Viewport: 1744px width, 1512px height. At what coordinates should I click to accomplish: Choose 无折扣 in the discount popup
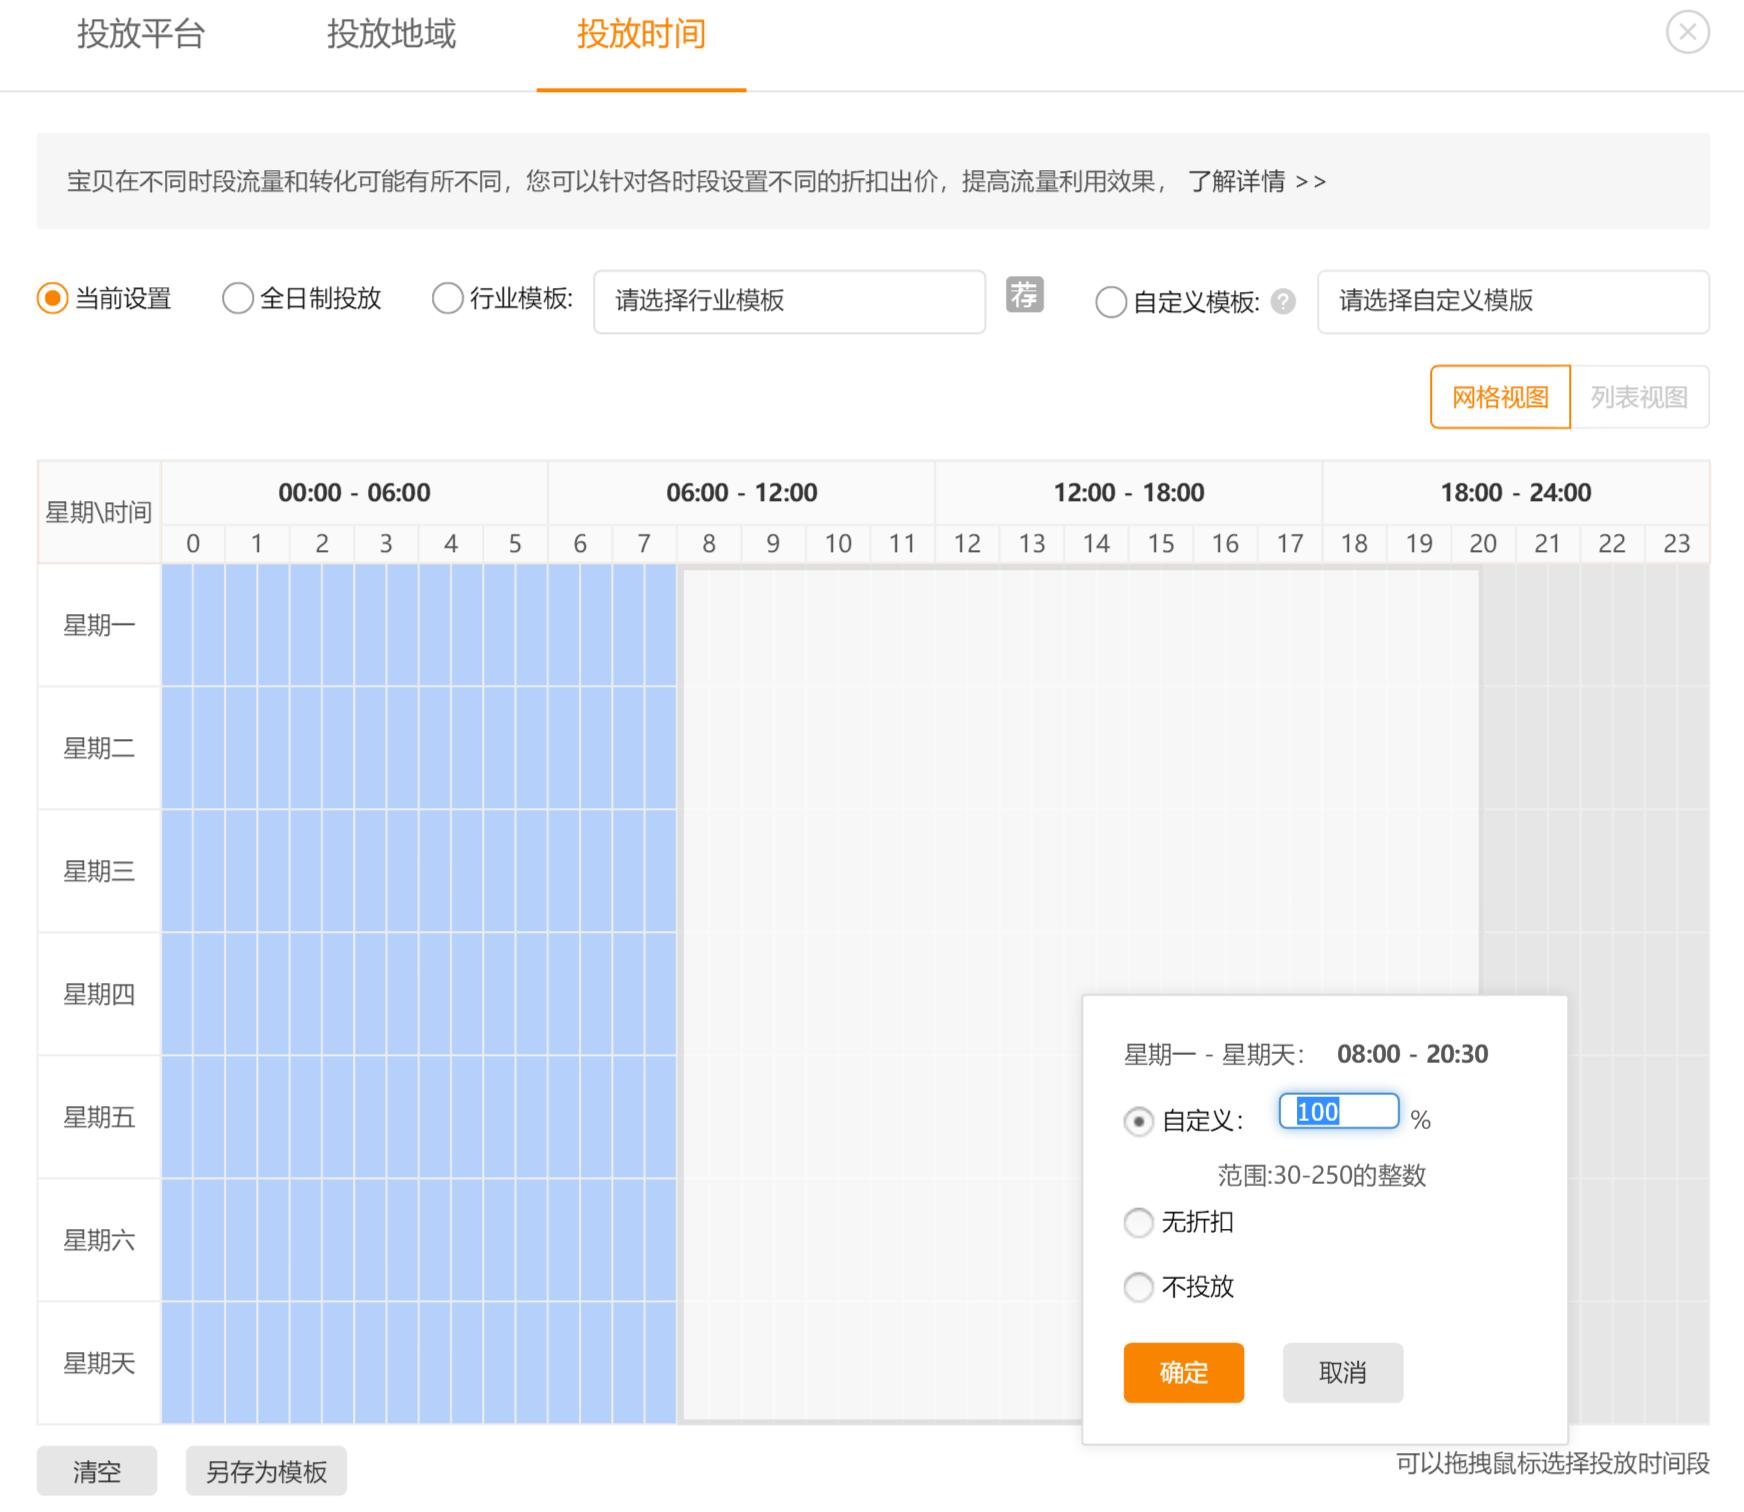[1138, 1222]
